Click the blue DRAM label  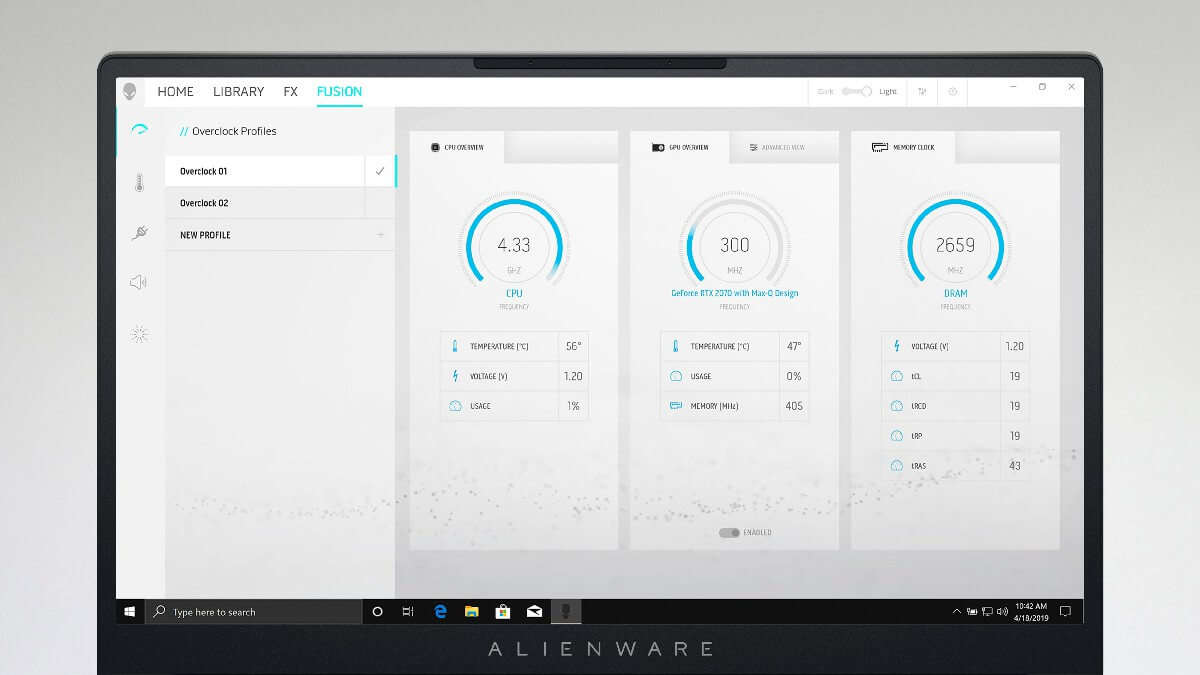point(955,293)
